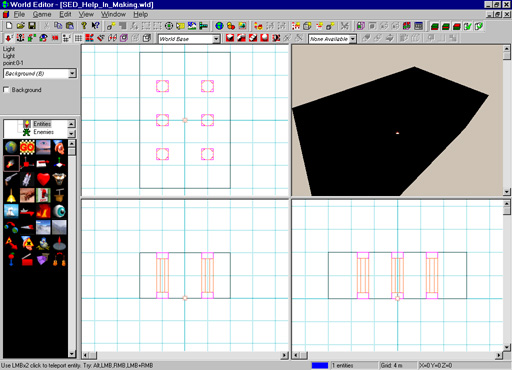Select the globe entity in browser
Screen dimensions: 512x370
click(11, 147)
